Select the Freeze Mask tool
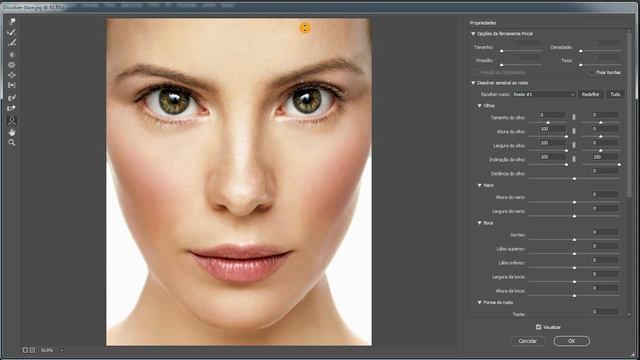 click(x=12, y=98)
